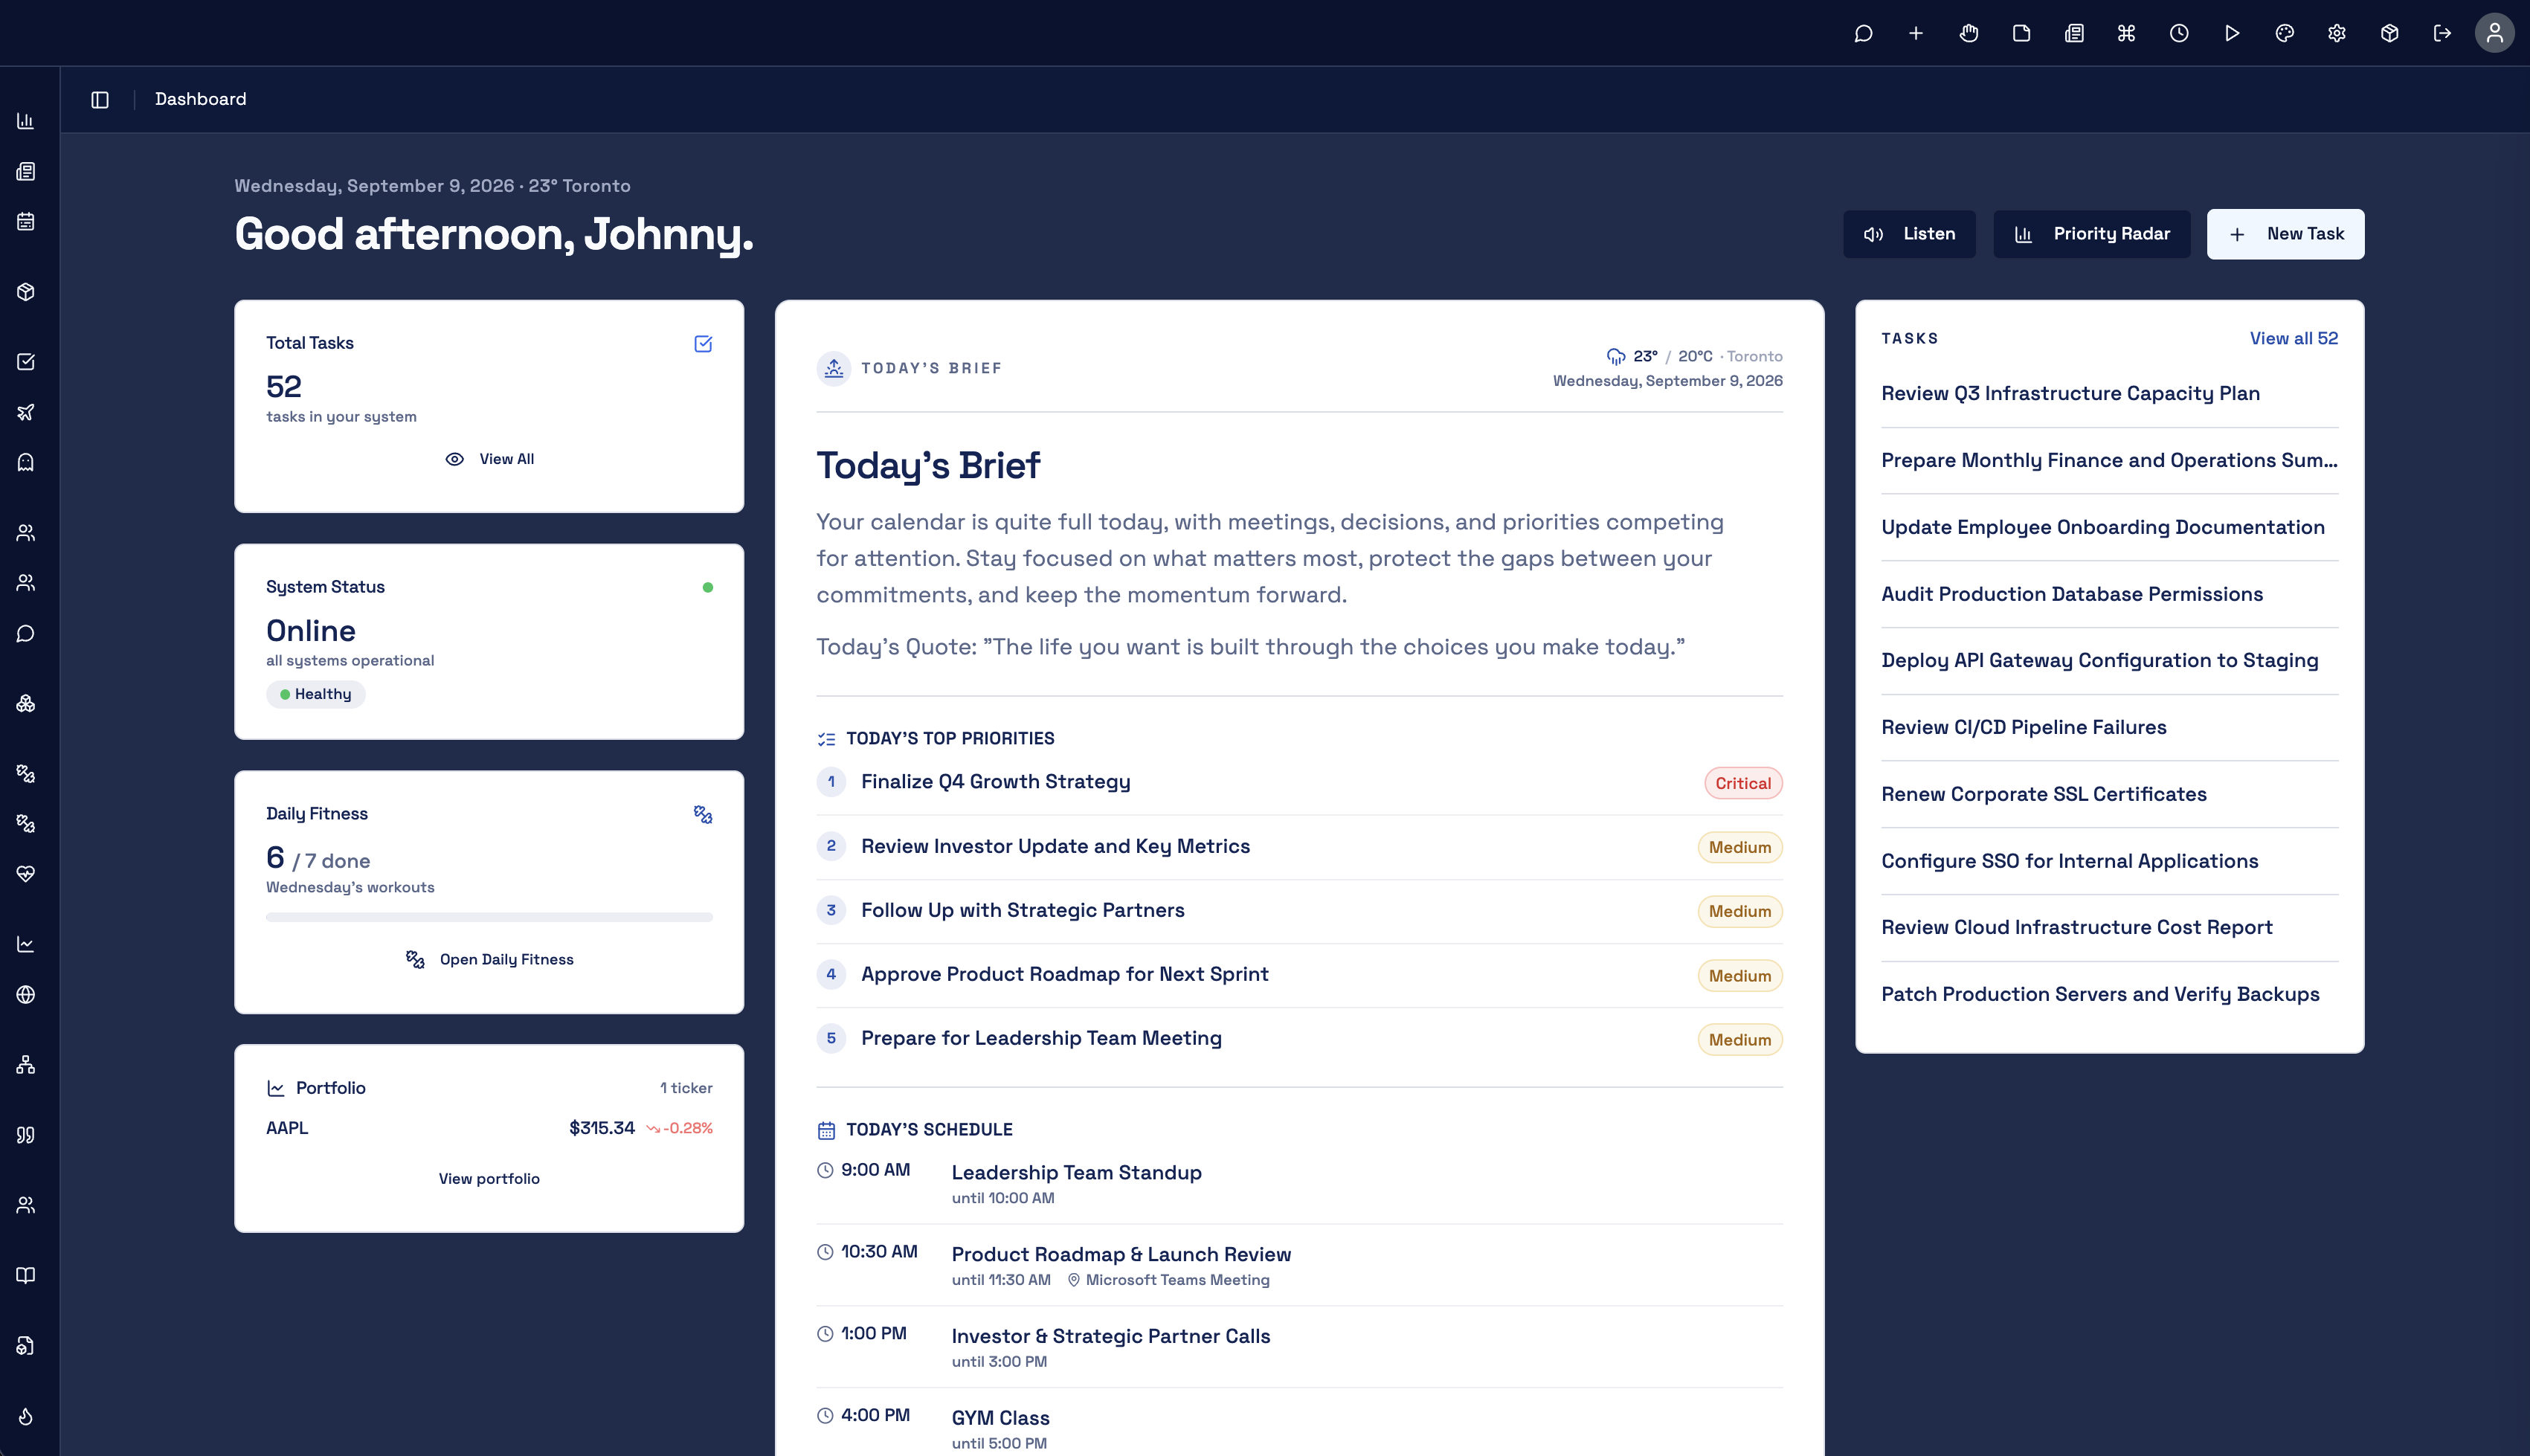The image size is (2530, 1456).
Task: Open Daily Fitness from the card button
Action: (489, 959)
